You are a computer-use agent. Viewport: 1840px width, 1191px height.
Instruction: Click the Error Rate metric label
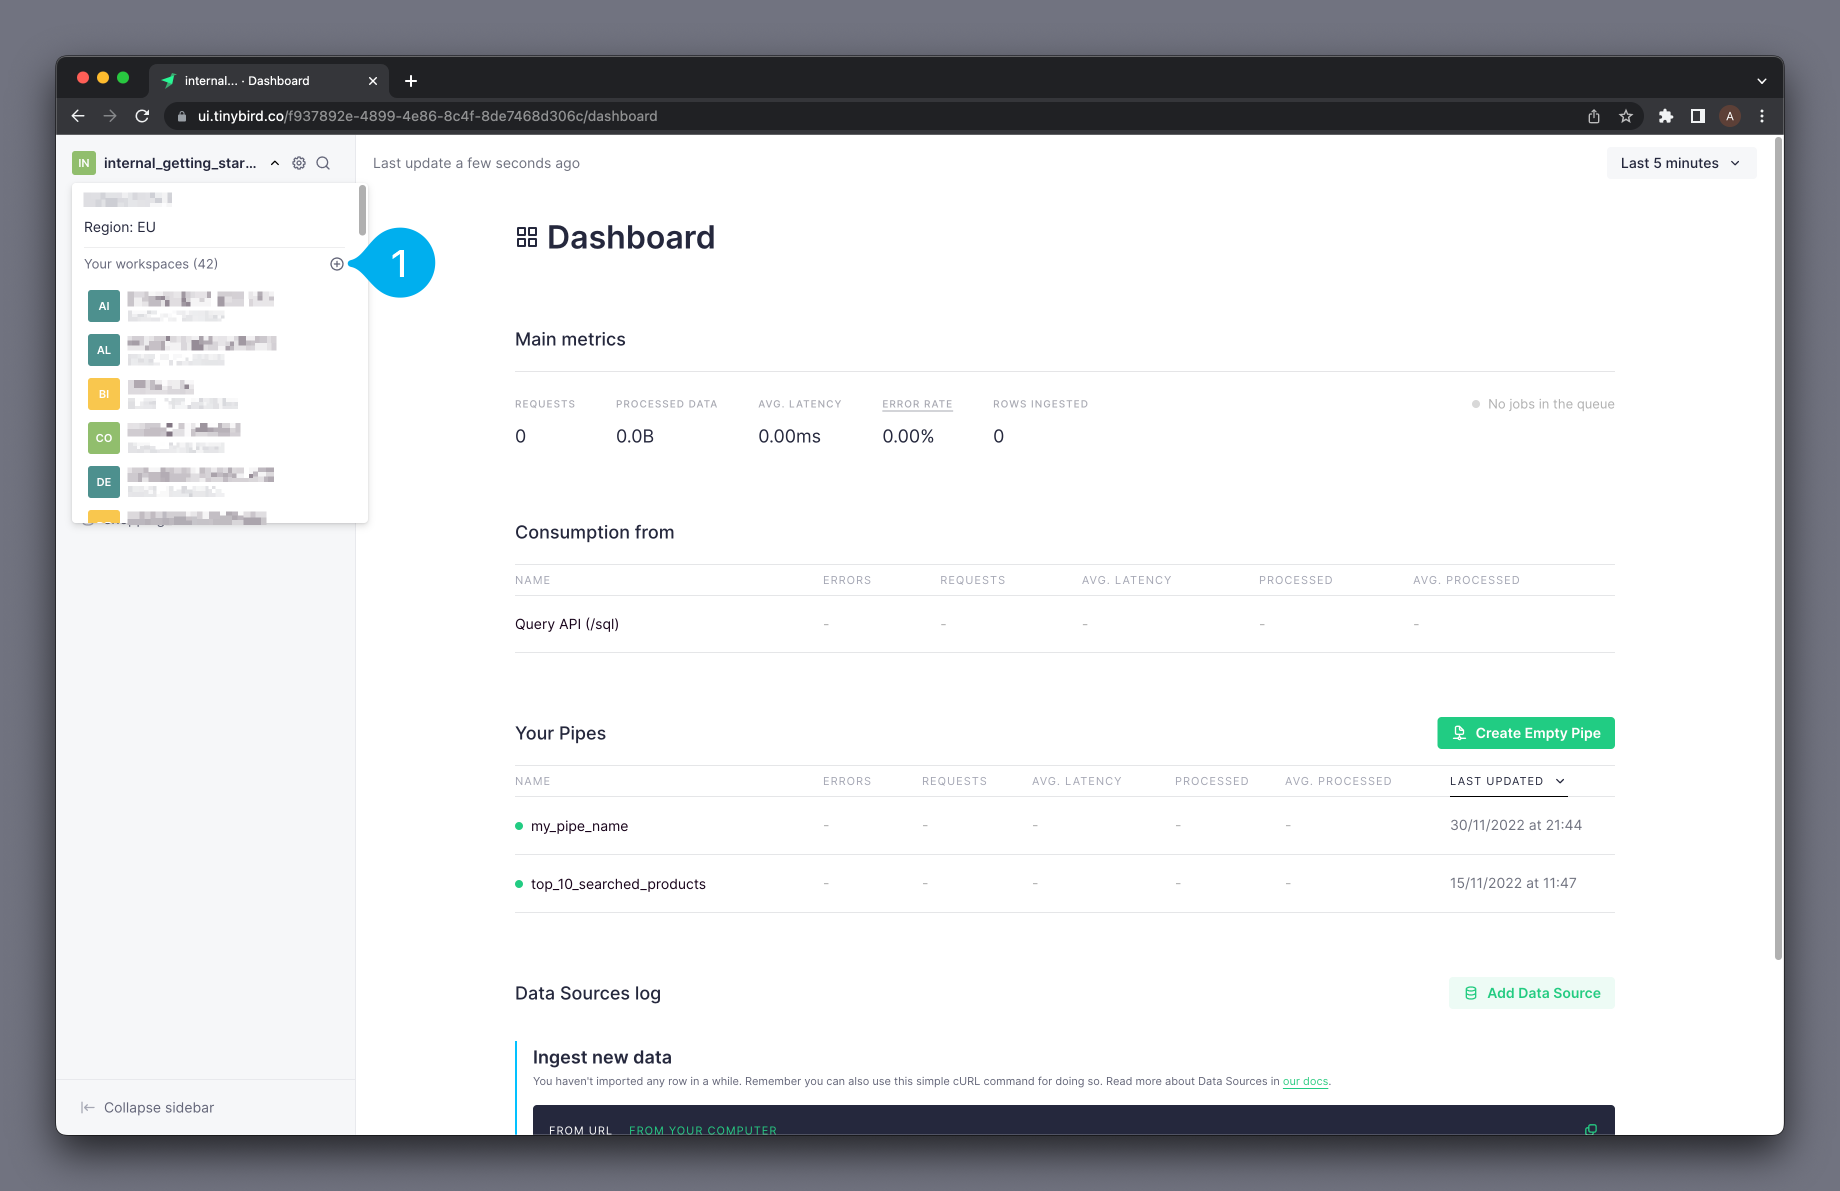[917, 404]
